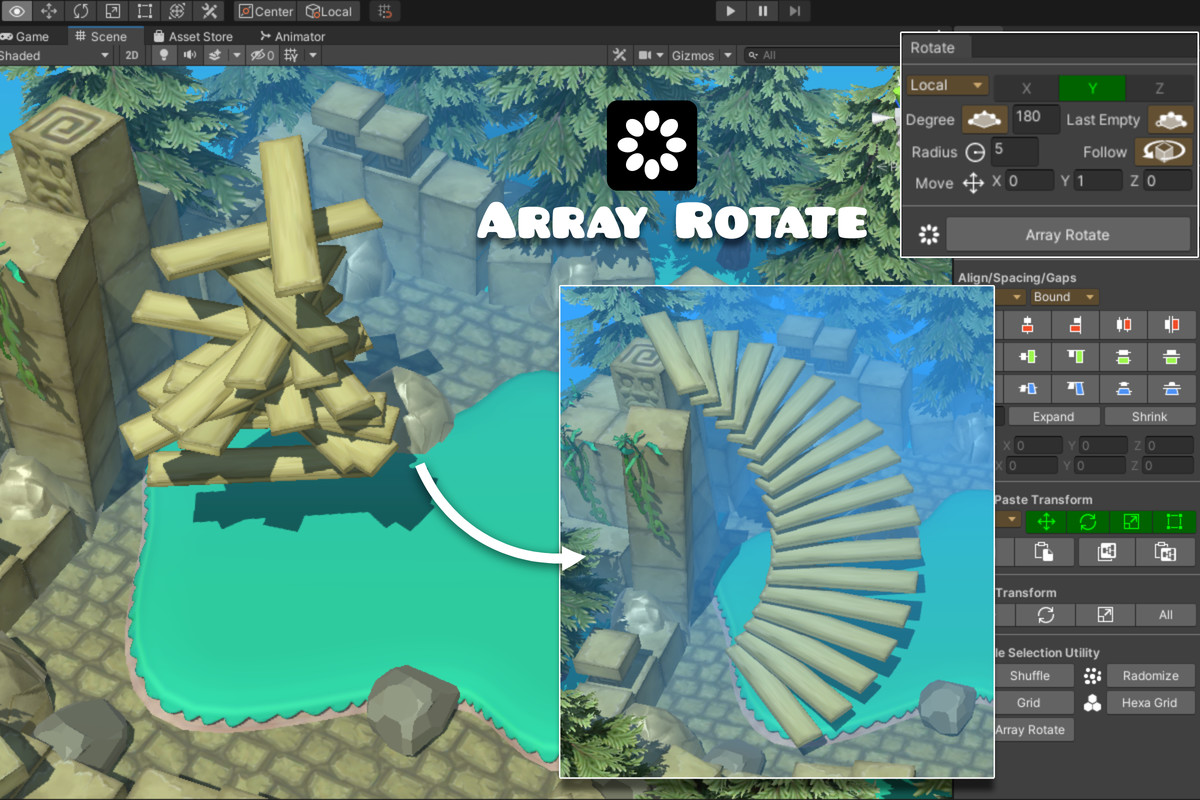Click the green align-top icon
Screen dimensions: 1200x800
point(1075,356)
